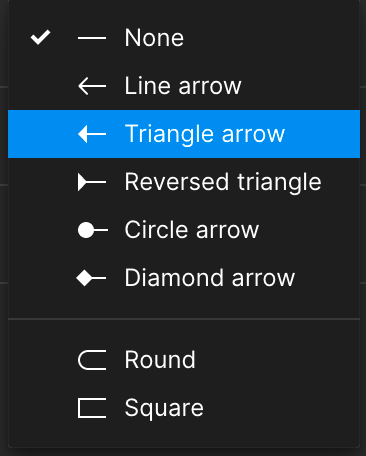
Task: Choose the Circle arrow text
Action: click(x=192, y=230)
